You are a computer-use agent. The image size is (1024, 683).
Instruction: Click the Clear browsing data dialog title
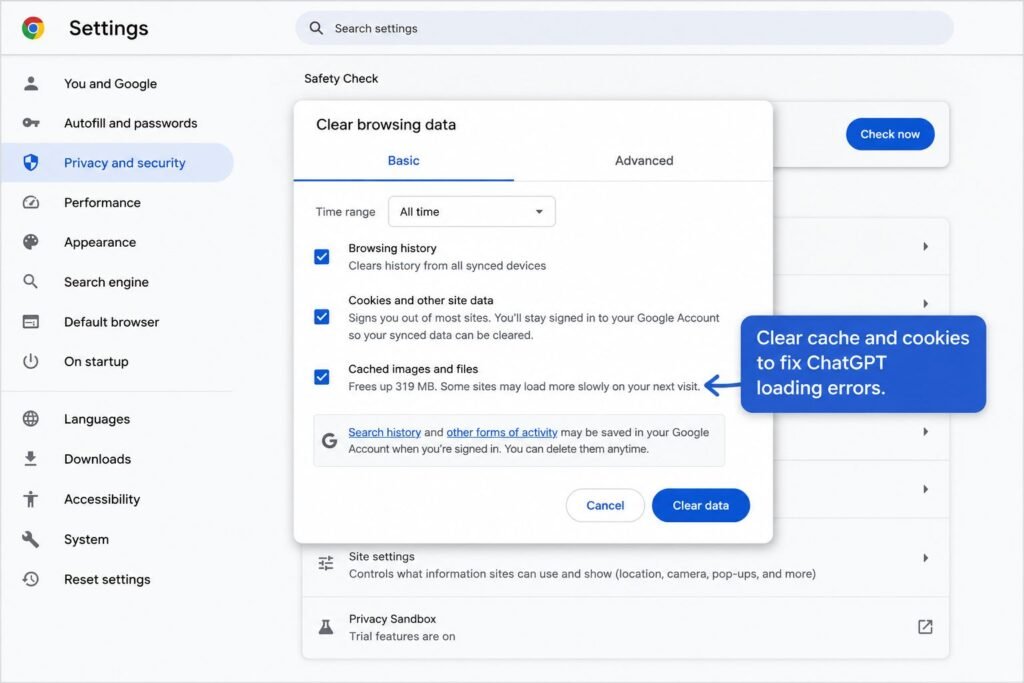pos(386,125)
